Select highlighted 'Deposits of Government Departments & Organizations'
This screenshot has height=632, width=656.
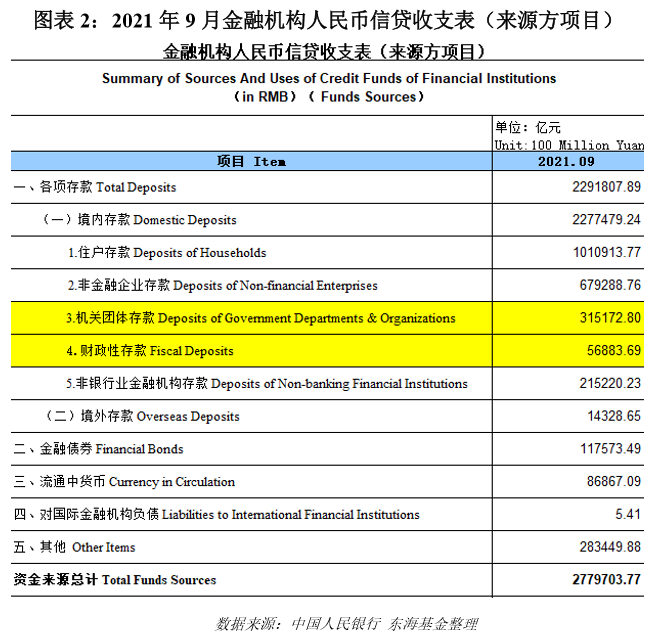(x=261, y=318)
